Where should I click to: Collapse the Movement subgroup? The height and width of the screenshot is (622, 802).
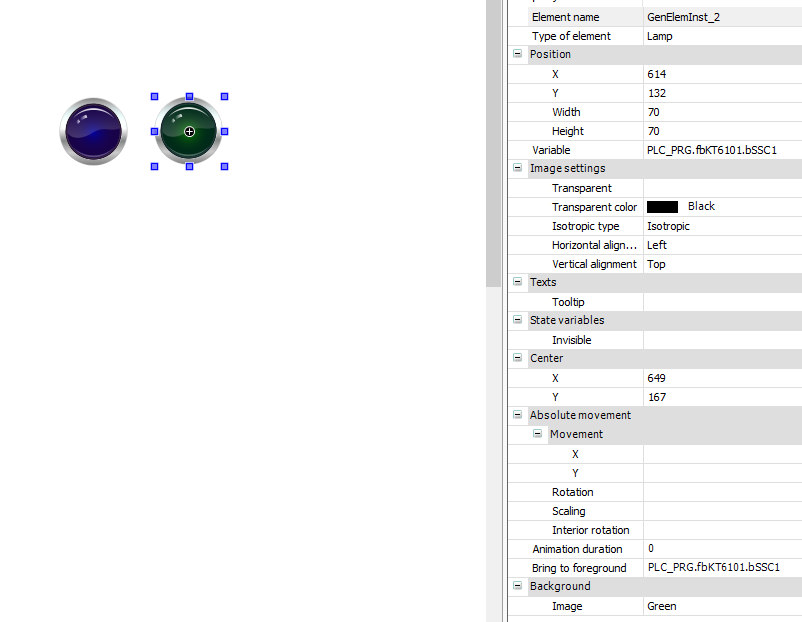coord(538,434)
